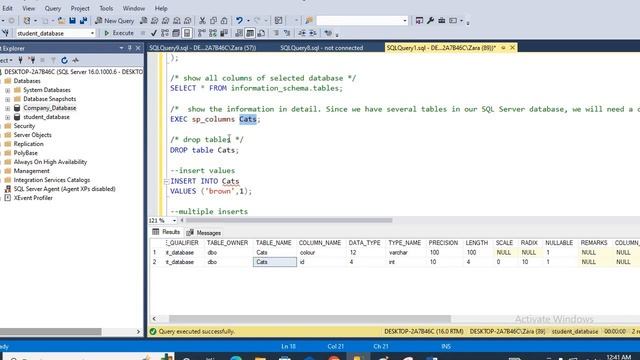Click the 'colour' cell in results
640x360 pixels.
coord(320,253)
